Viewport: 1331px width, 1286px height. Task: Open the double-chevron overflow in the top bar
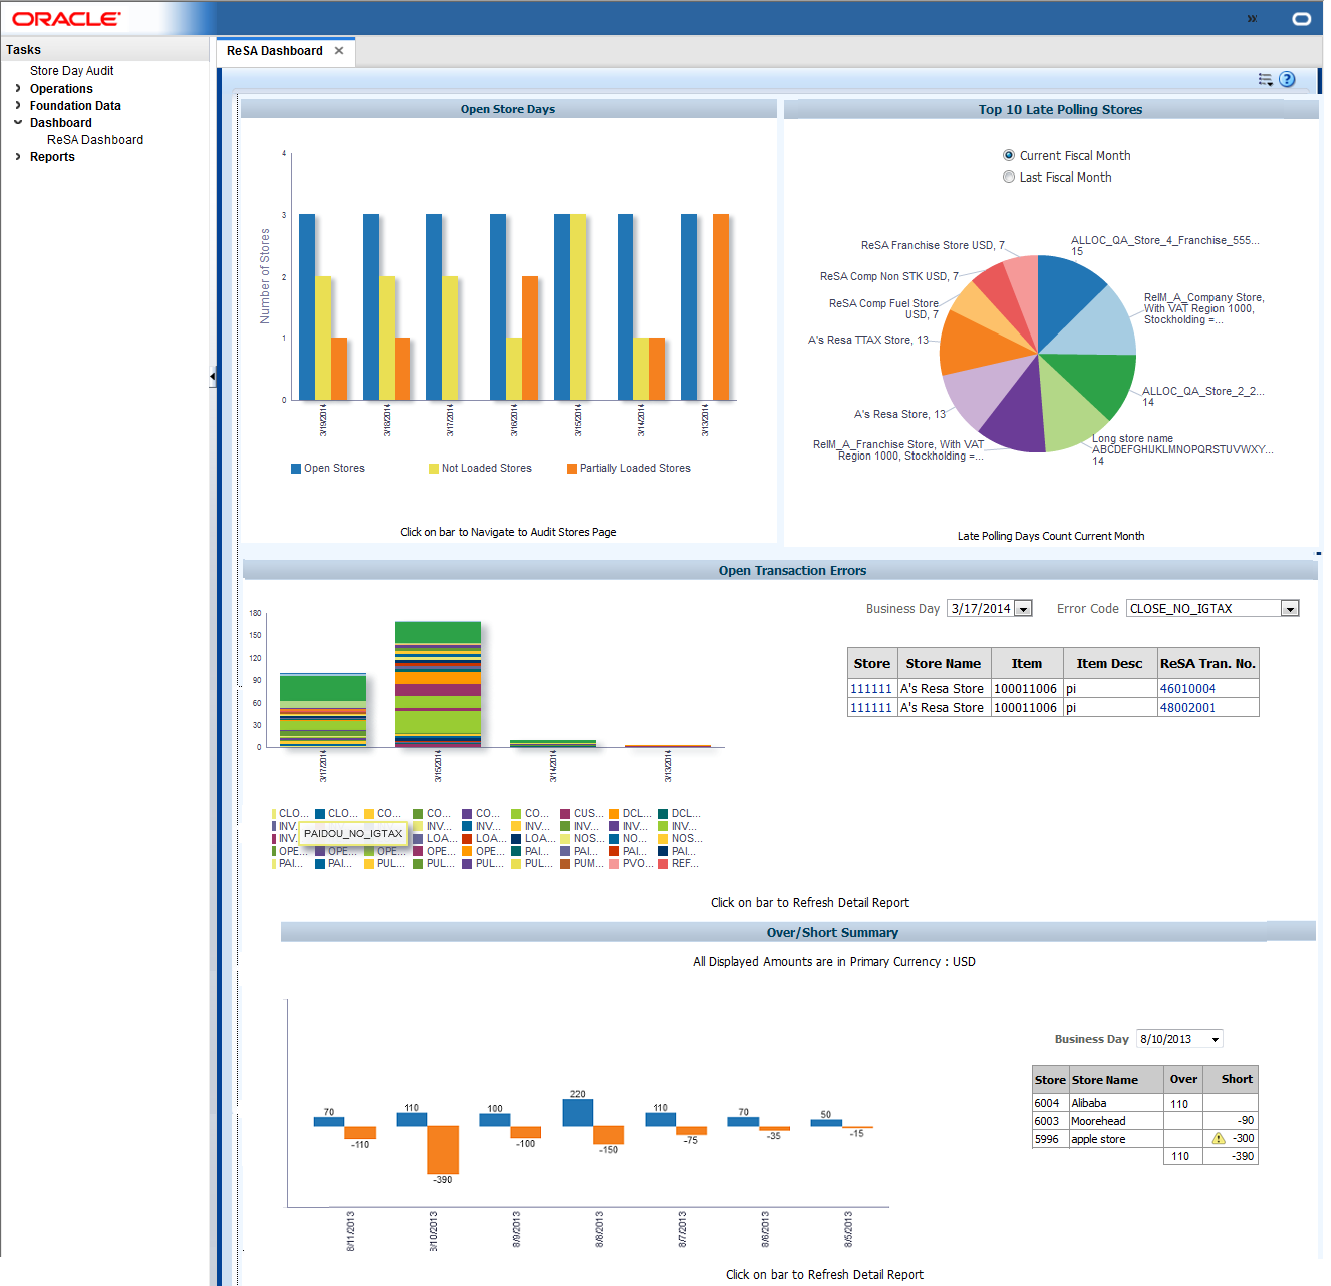1252,17
